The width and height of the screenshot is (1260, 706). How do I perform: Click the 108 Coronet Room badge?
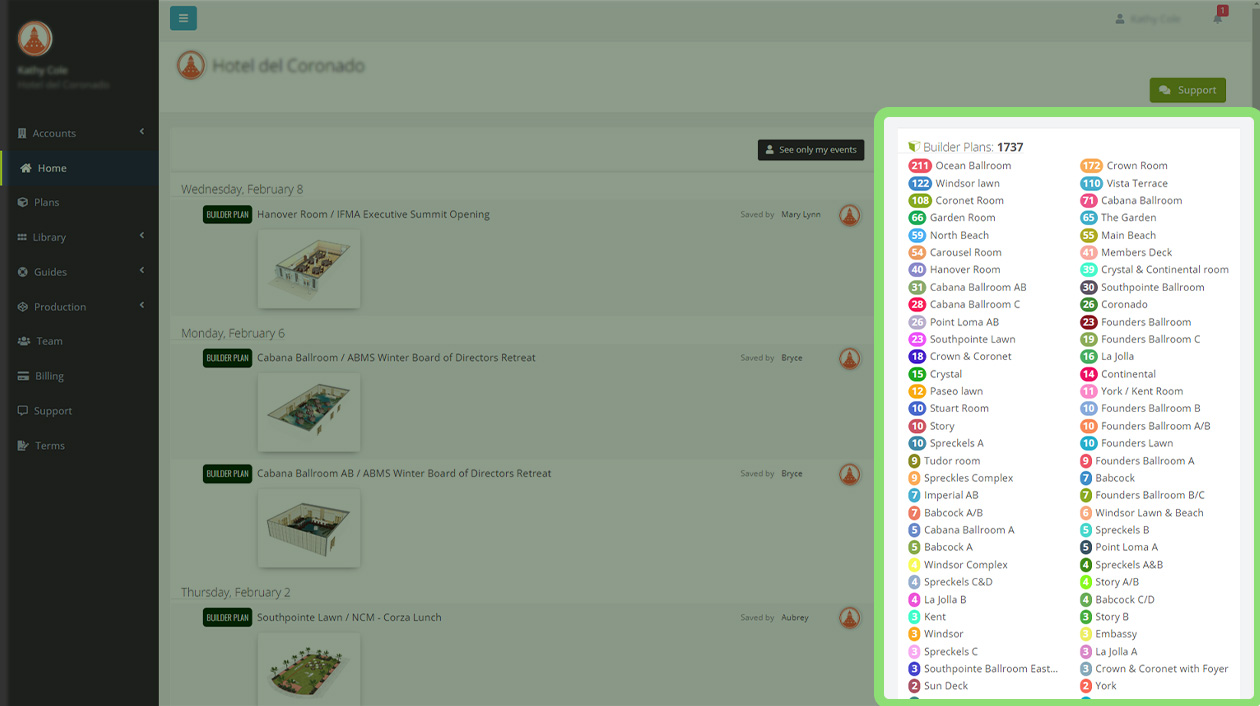pos(920,200)
